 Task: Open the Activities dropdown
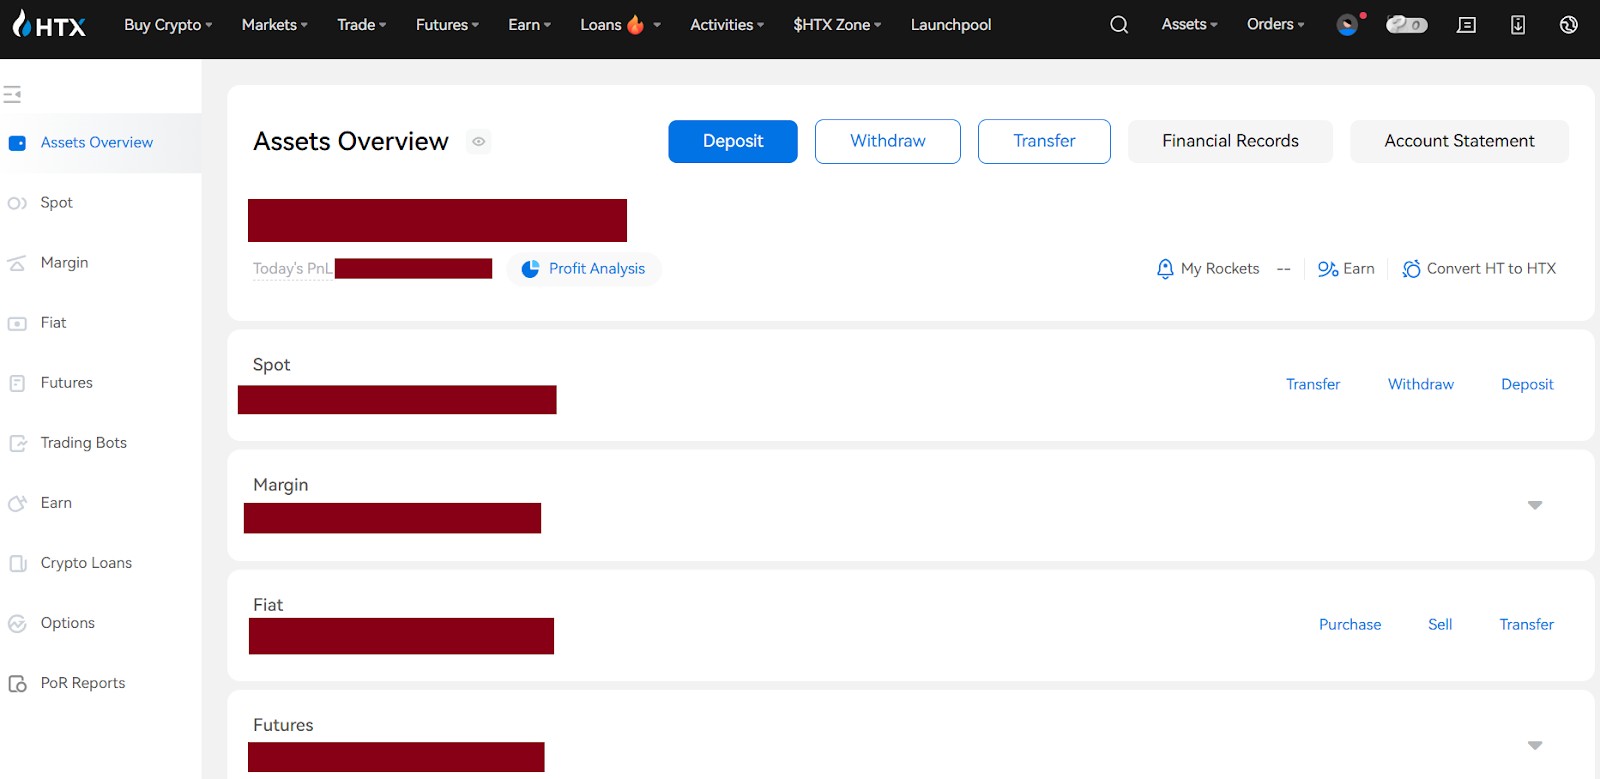click(727, 25)
